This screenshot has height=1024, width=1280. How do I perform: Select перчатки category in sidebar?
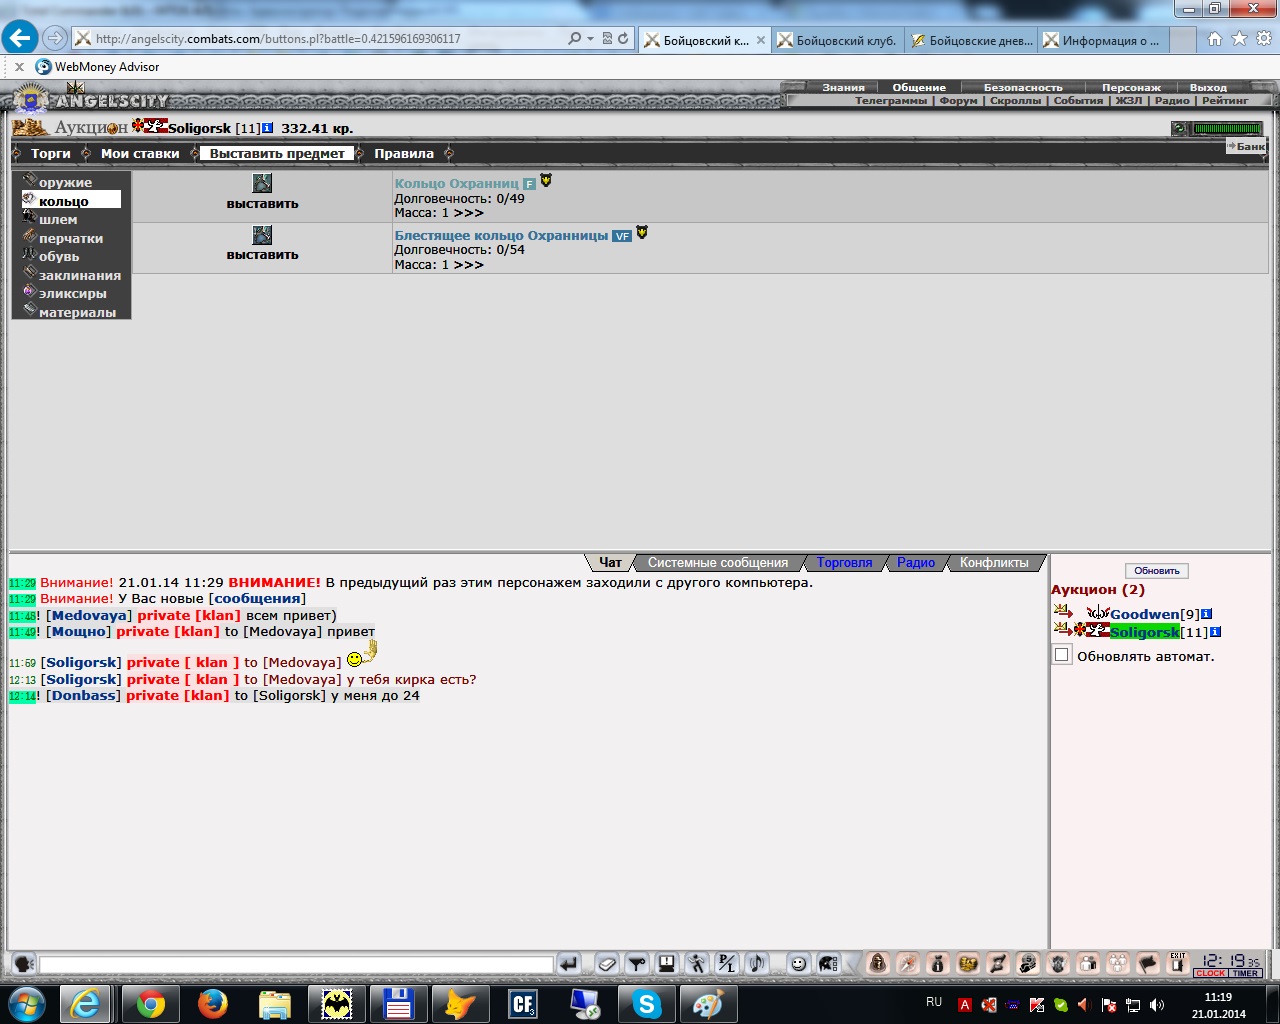tap(70, 238)
